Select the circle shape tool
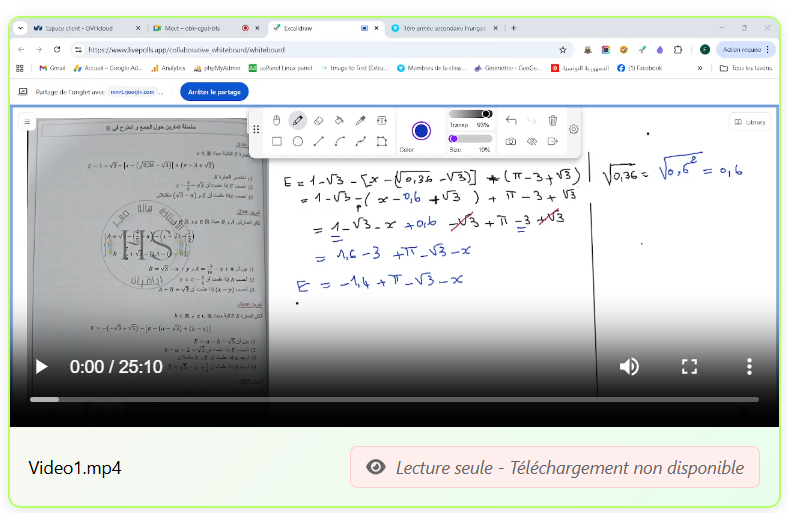 click(x=297, y=142)
